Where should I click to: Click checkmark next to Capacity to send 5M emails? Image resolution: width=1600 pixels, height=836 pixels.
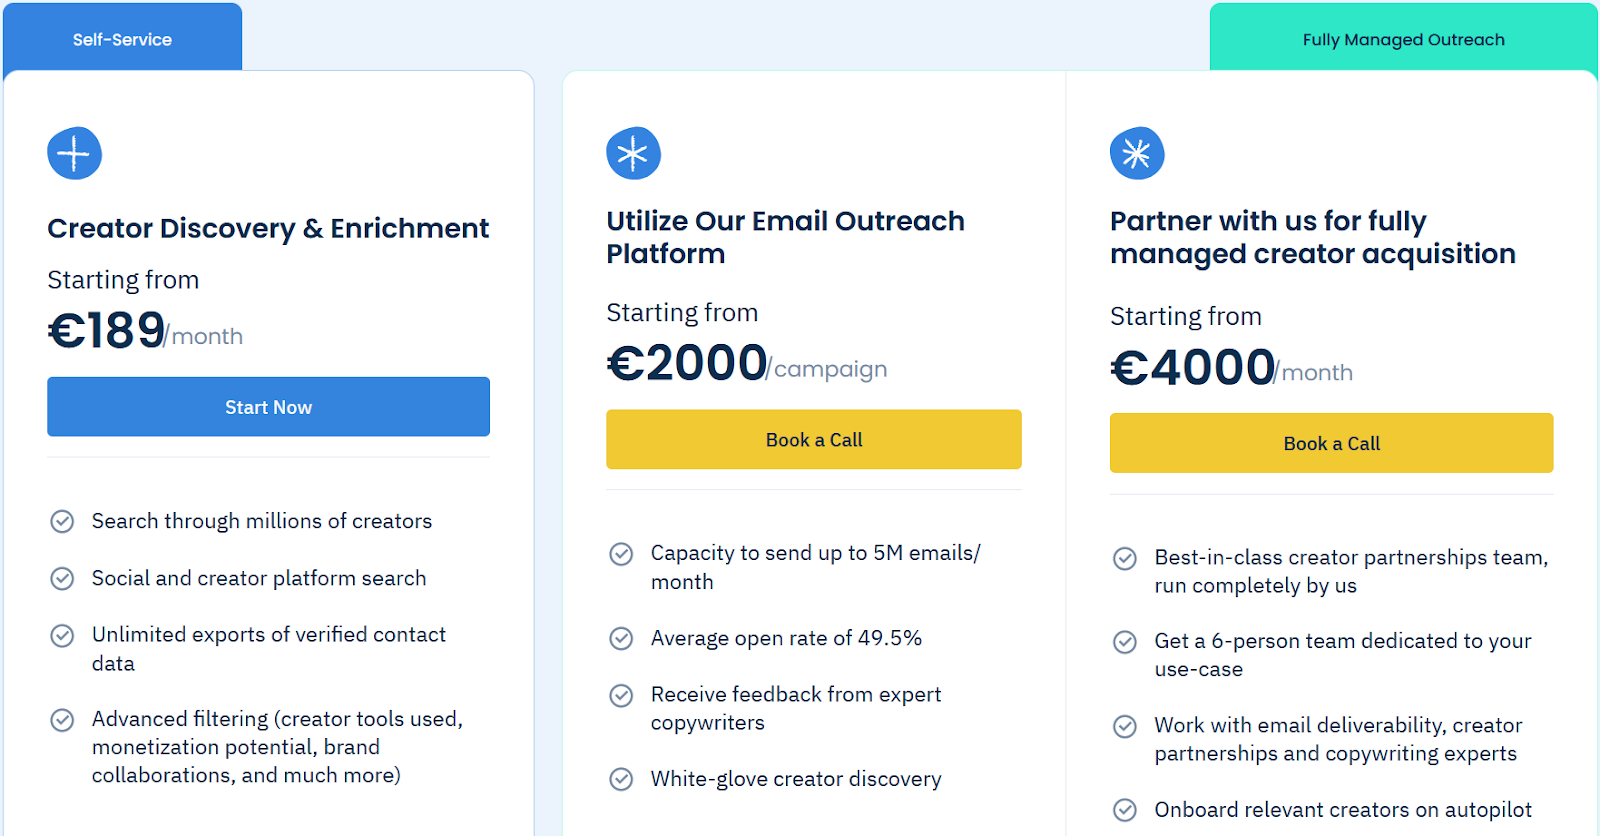pos(621,553)
